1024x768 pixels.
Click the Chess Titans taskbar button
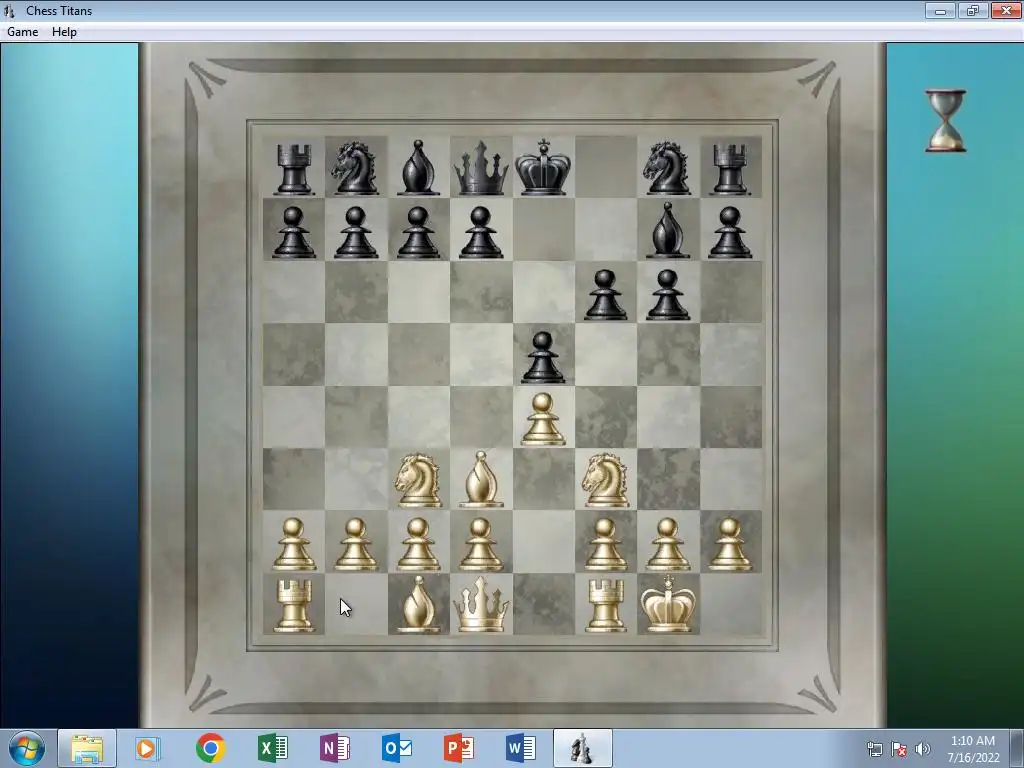tap(583, 748)
